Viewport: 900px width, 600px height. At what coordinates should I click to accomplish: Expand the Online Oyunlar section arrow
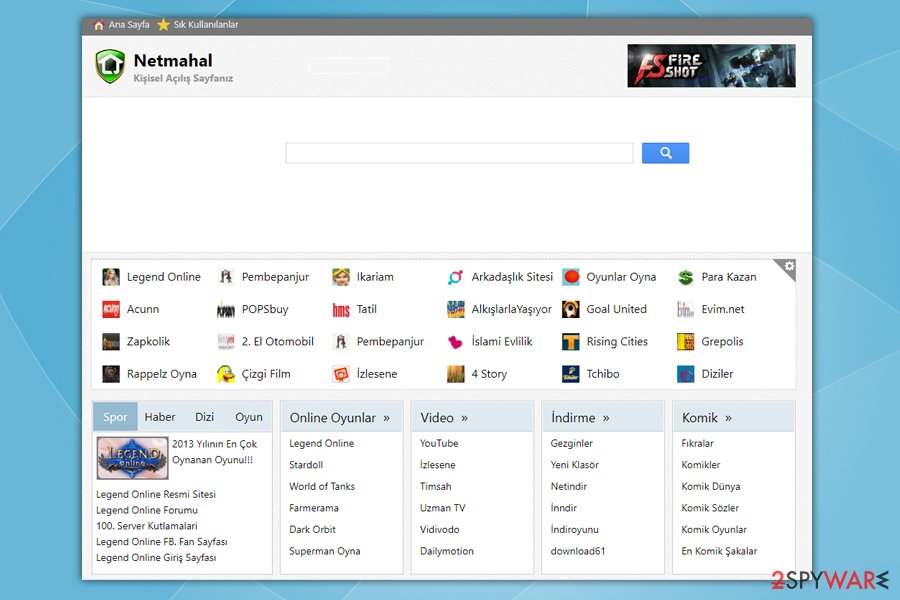click(x=386, y=418)
